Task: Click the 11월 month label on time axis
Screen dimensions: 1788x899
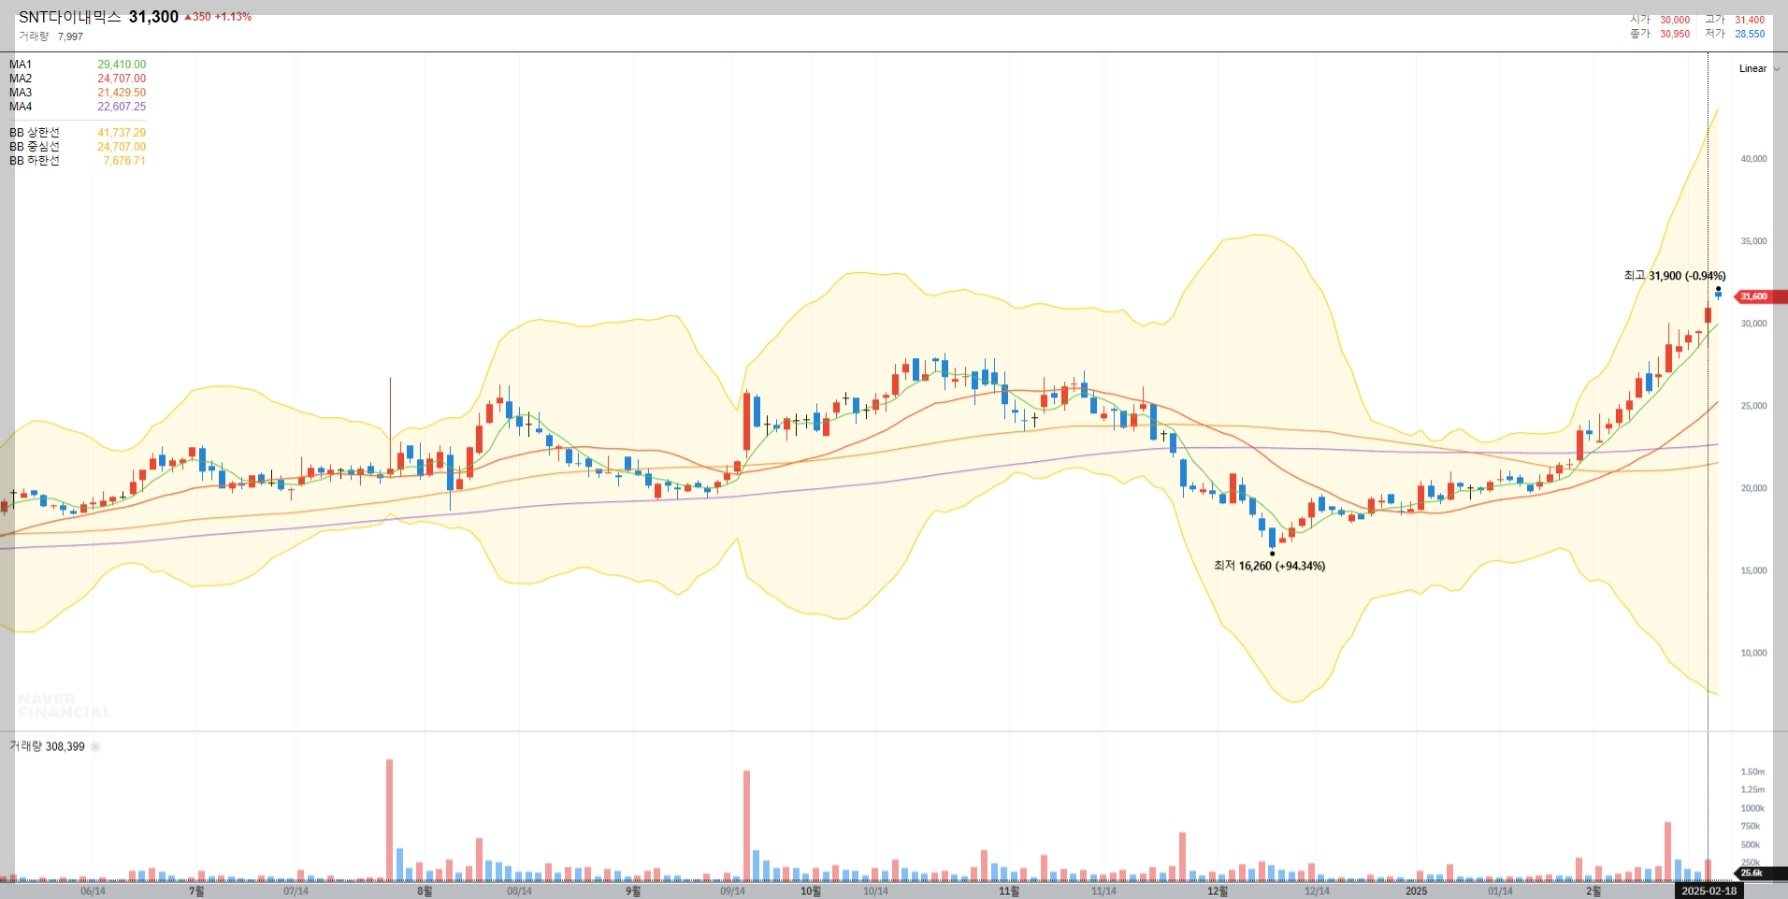Action: pos(1009,891)
